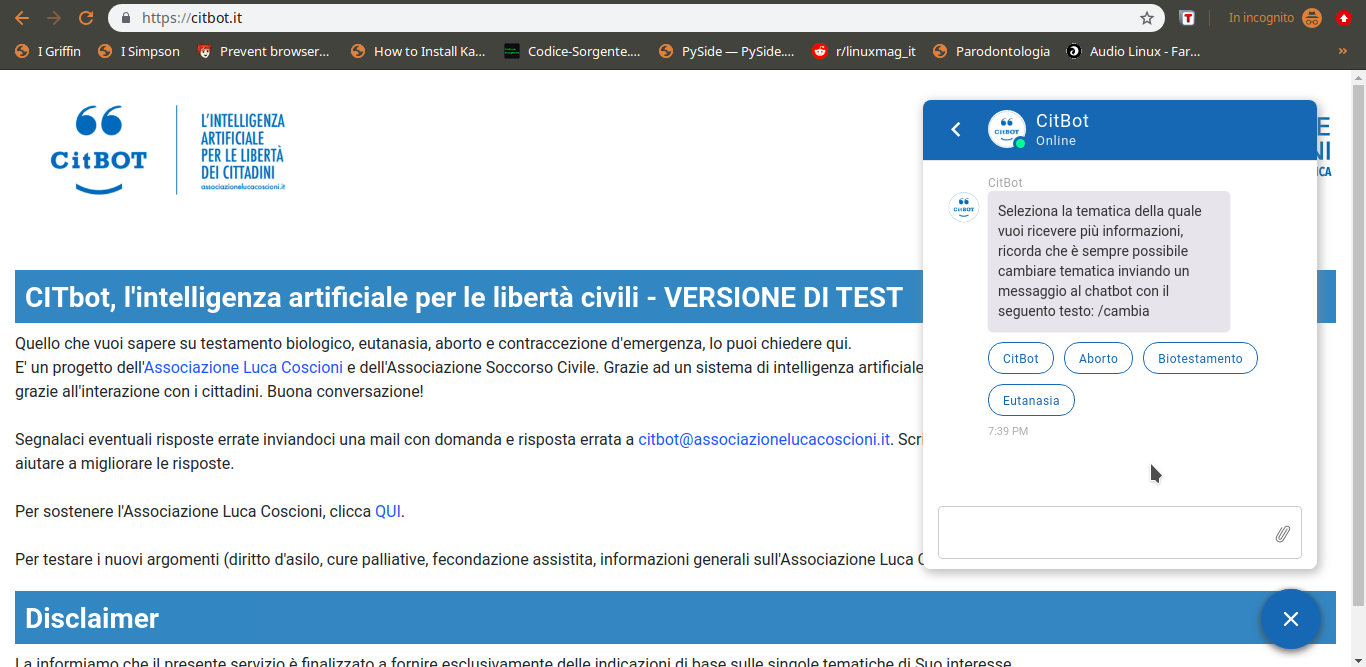The width and height of the screenshot is (1366, 667).
Task: Show more bookmarks with the double chevron
Action: [x=1342, y=51]
